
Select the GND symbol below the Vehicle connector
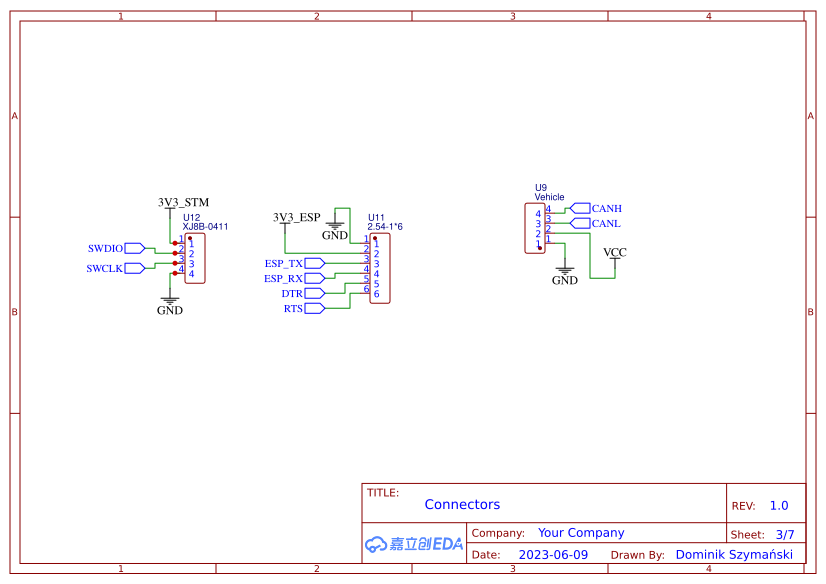[565, 272]
